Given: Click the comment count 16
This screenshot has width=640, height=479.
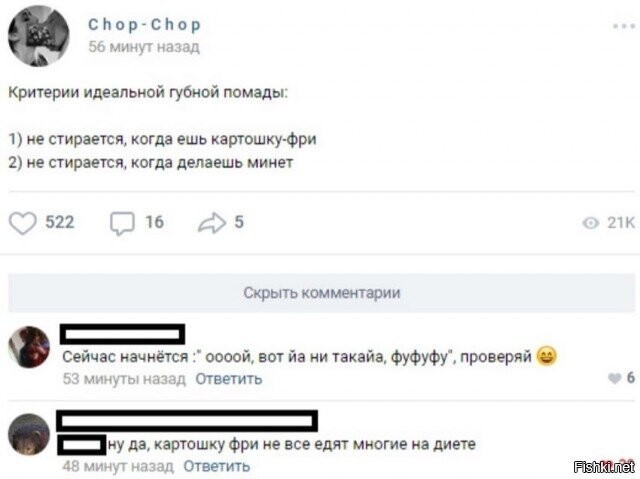Looking at the screenshot, I should (x=154, y=222).
